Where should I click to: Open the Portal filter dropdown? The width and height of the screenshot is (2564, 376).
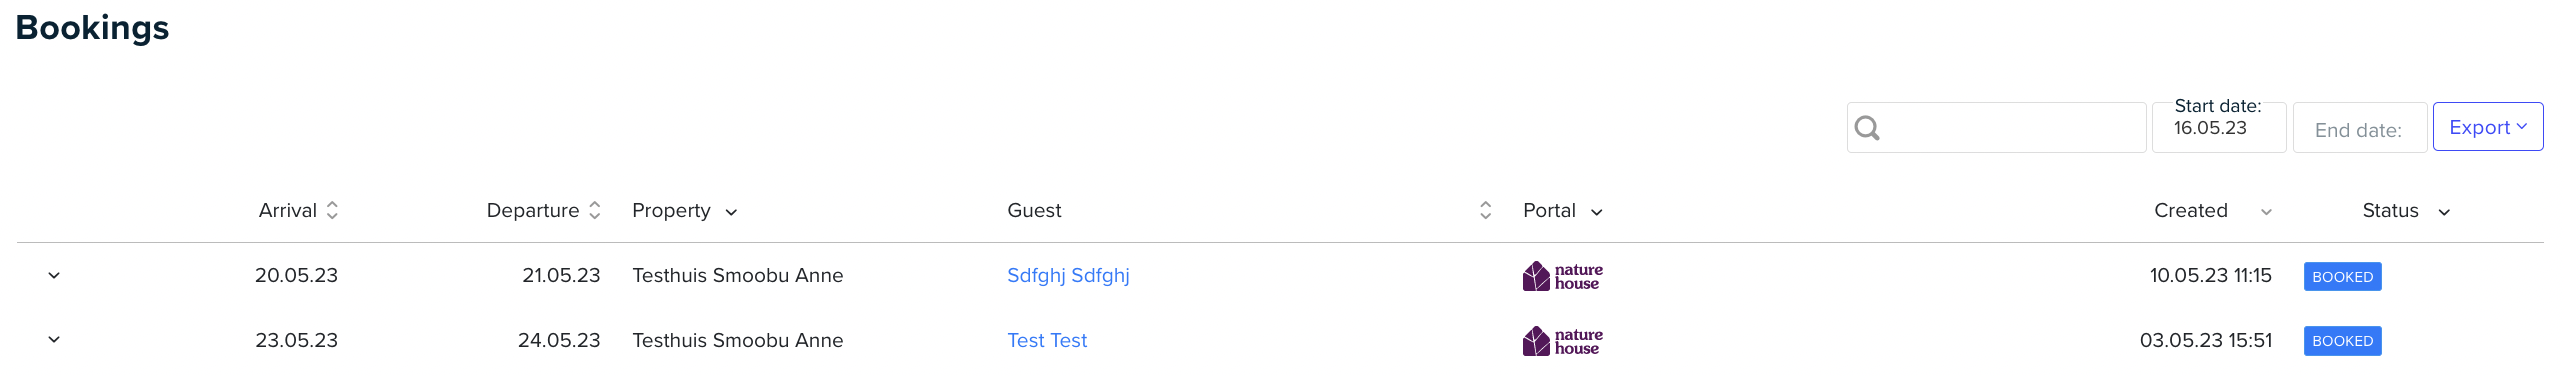pos(1596,212)
